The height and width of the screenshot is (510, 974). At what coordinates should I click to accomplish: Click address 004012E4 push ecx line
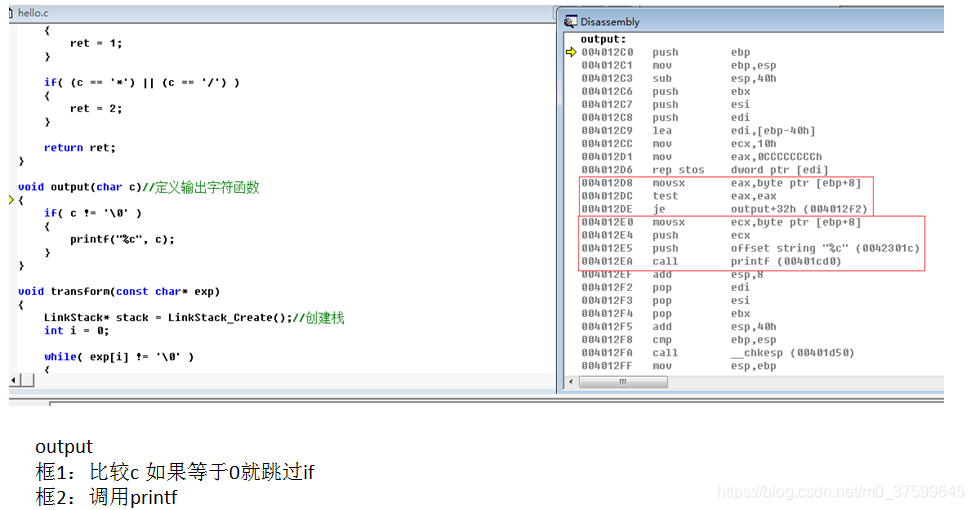(x=666, y=235)
